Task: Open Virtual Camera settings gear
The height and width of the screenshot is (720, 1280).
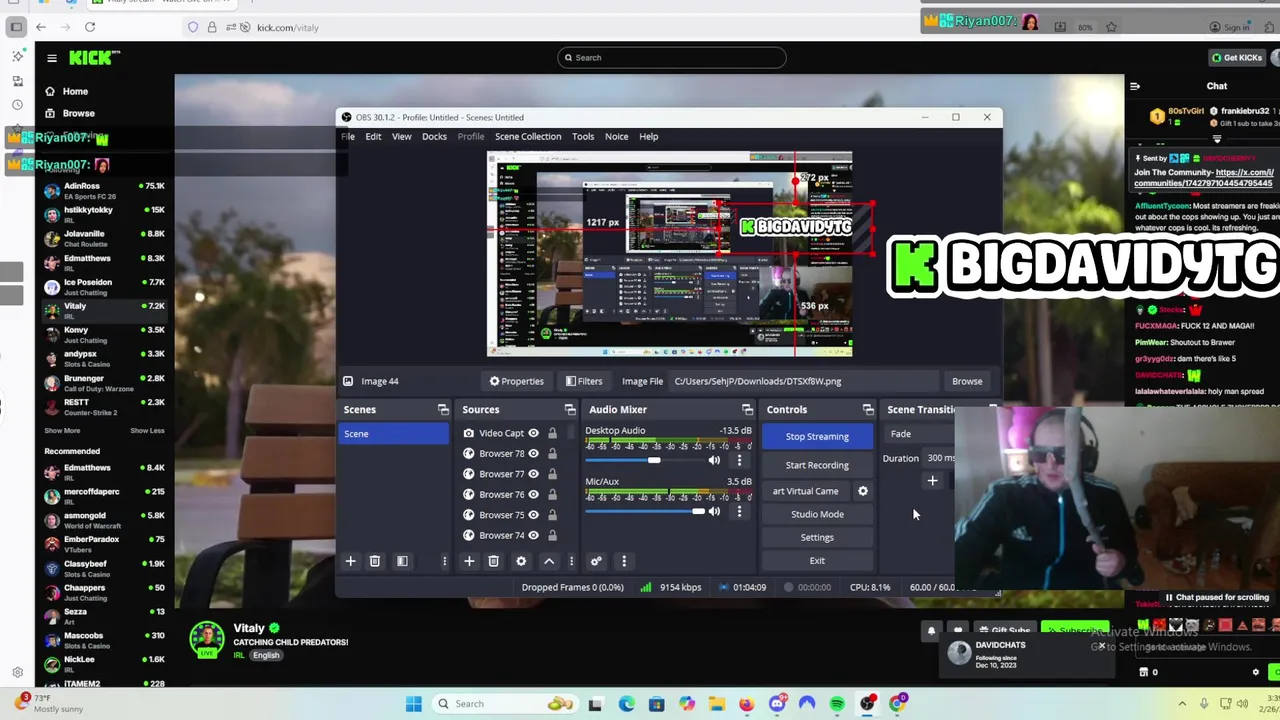Action: 863,491
